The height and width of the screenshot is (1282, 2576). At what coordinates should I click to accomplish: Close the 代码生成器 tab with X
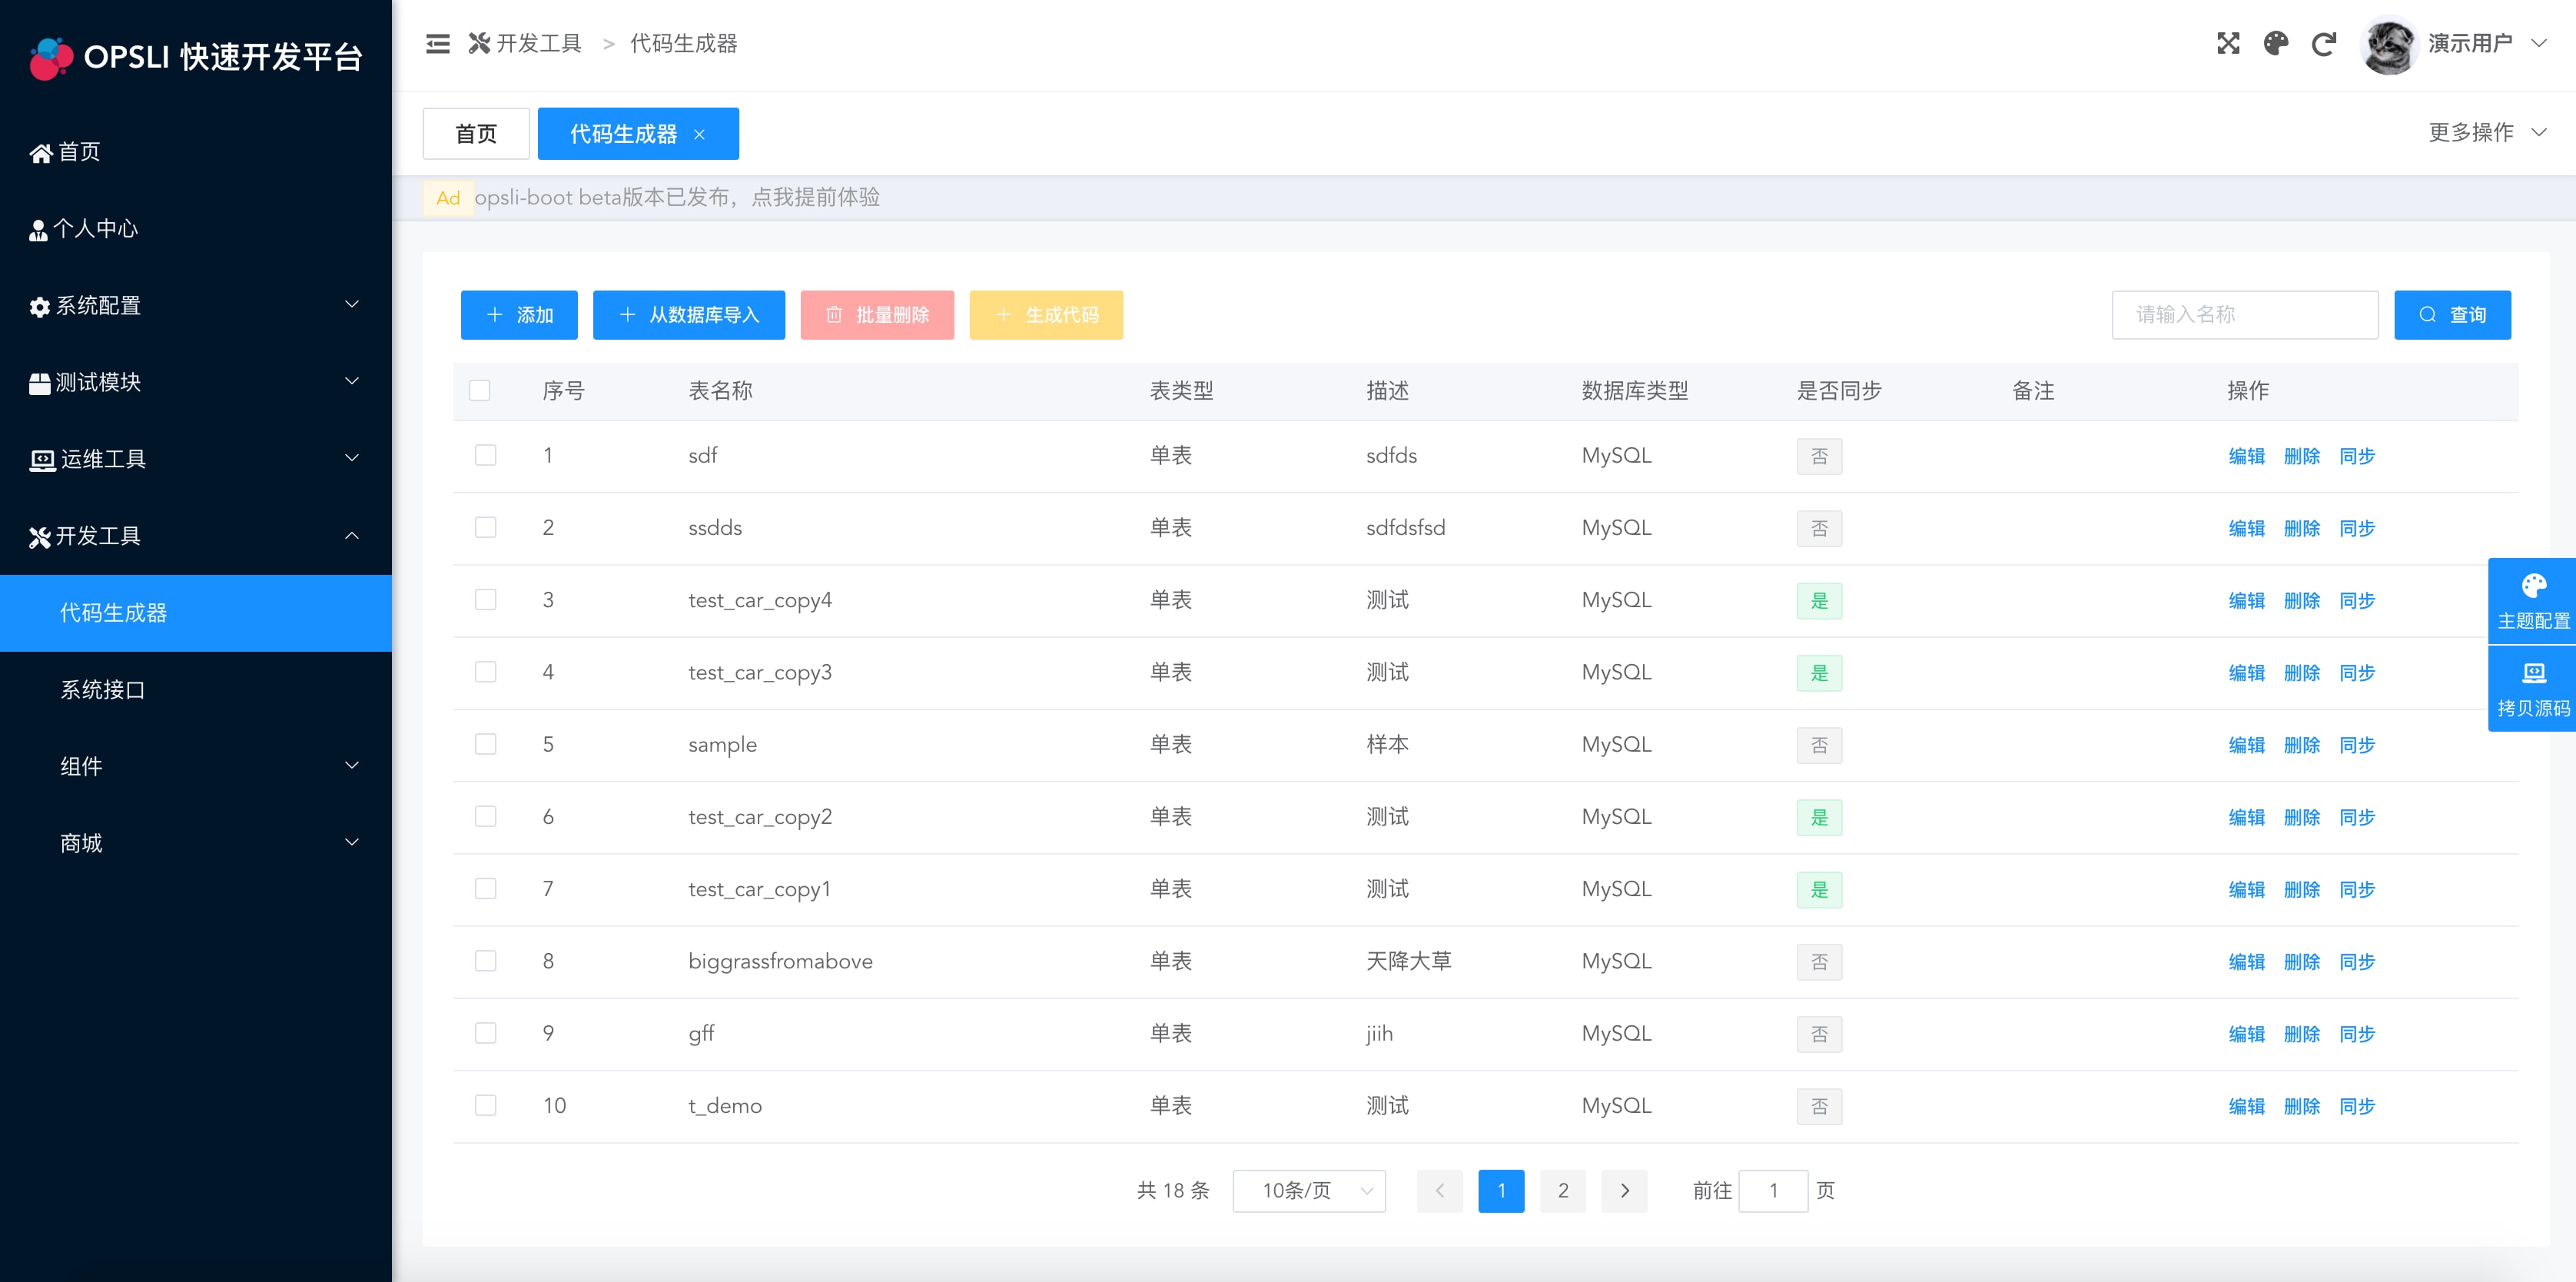(700, 134)
